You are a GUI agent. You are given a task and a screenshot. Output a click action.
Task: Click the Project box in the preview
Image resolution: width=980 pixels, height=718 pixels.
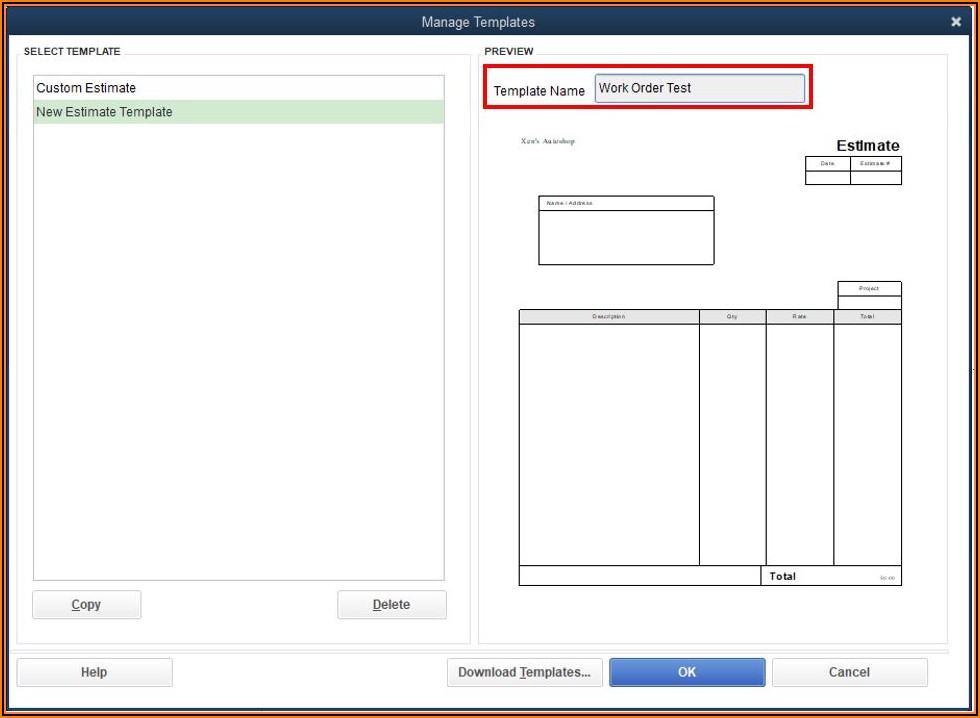(868, 287)
